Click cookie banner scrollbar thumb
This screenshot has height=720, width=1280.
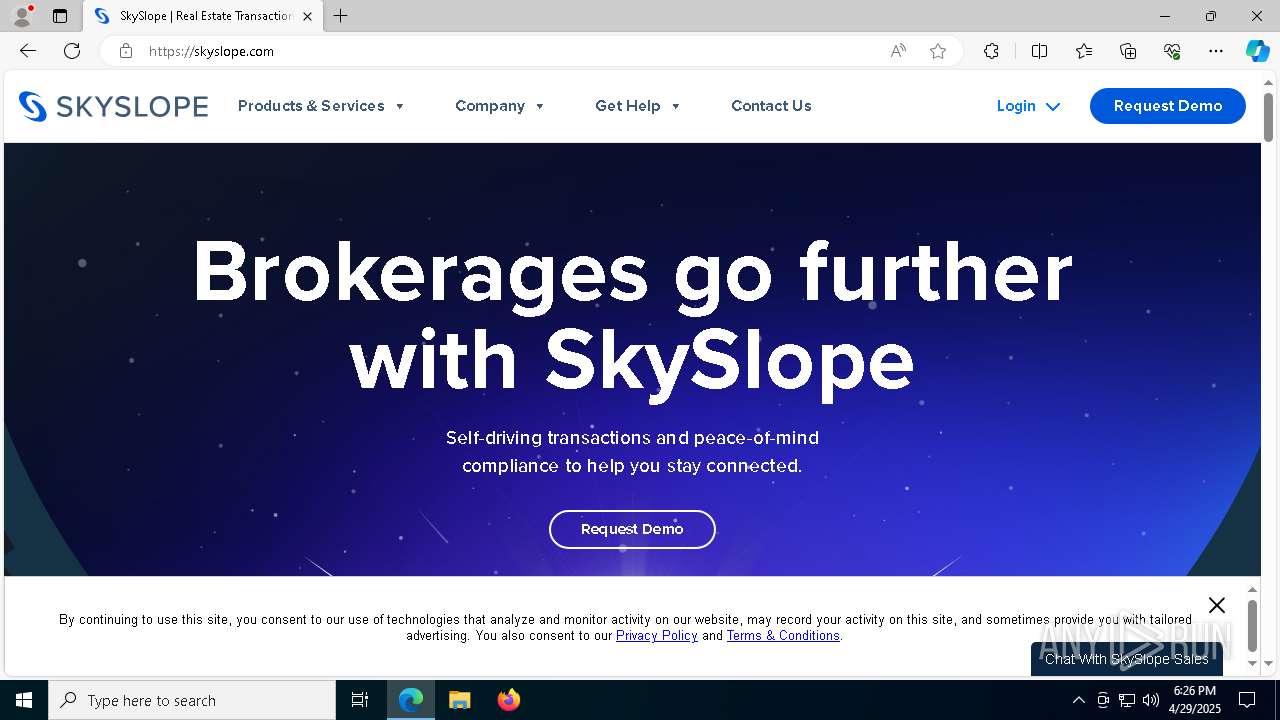1252,626
